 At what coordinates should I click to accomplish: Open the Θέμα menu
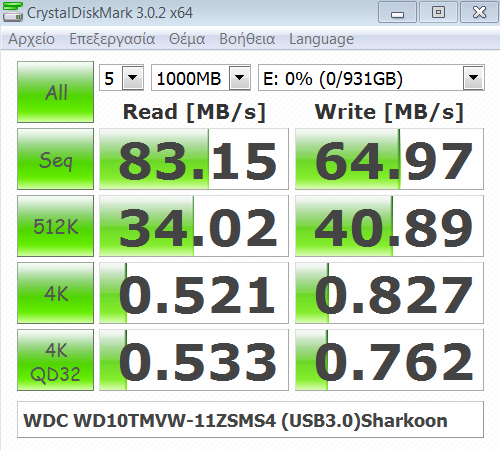click(x=187, y=39)
